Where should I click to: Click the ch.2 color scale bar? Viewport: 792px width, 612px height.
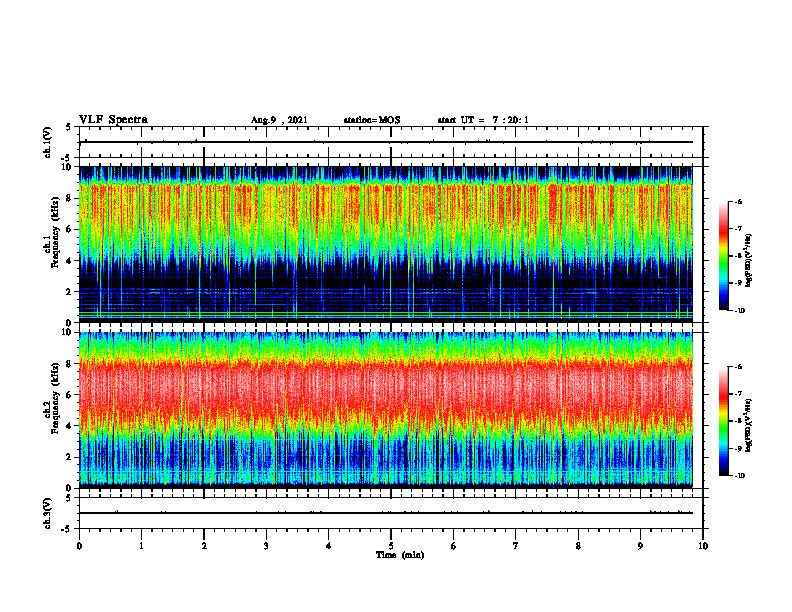pos(723,421)
